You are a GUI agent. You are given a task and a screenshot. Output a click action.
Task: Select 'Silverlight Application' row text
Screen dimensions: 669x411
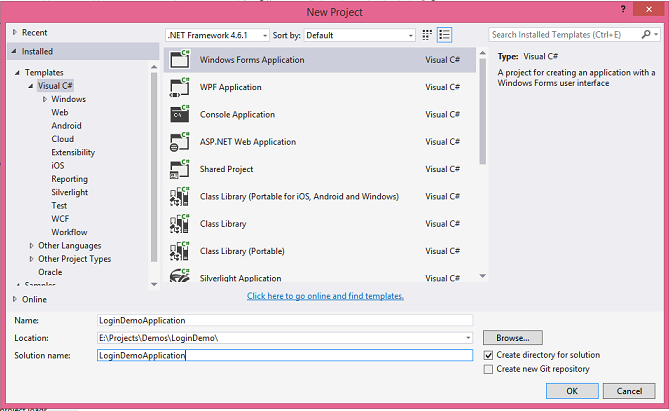(240, 278)
